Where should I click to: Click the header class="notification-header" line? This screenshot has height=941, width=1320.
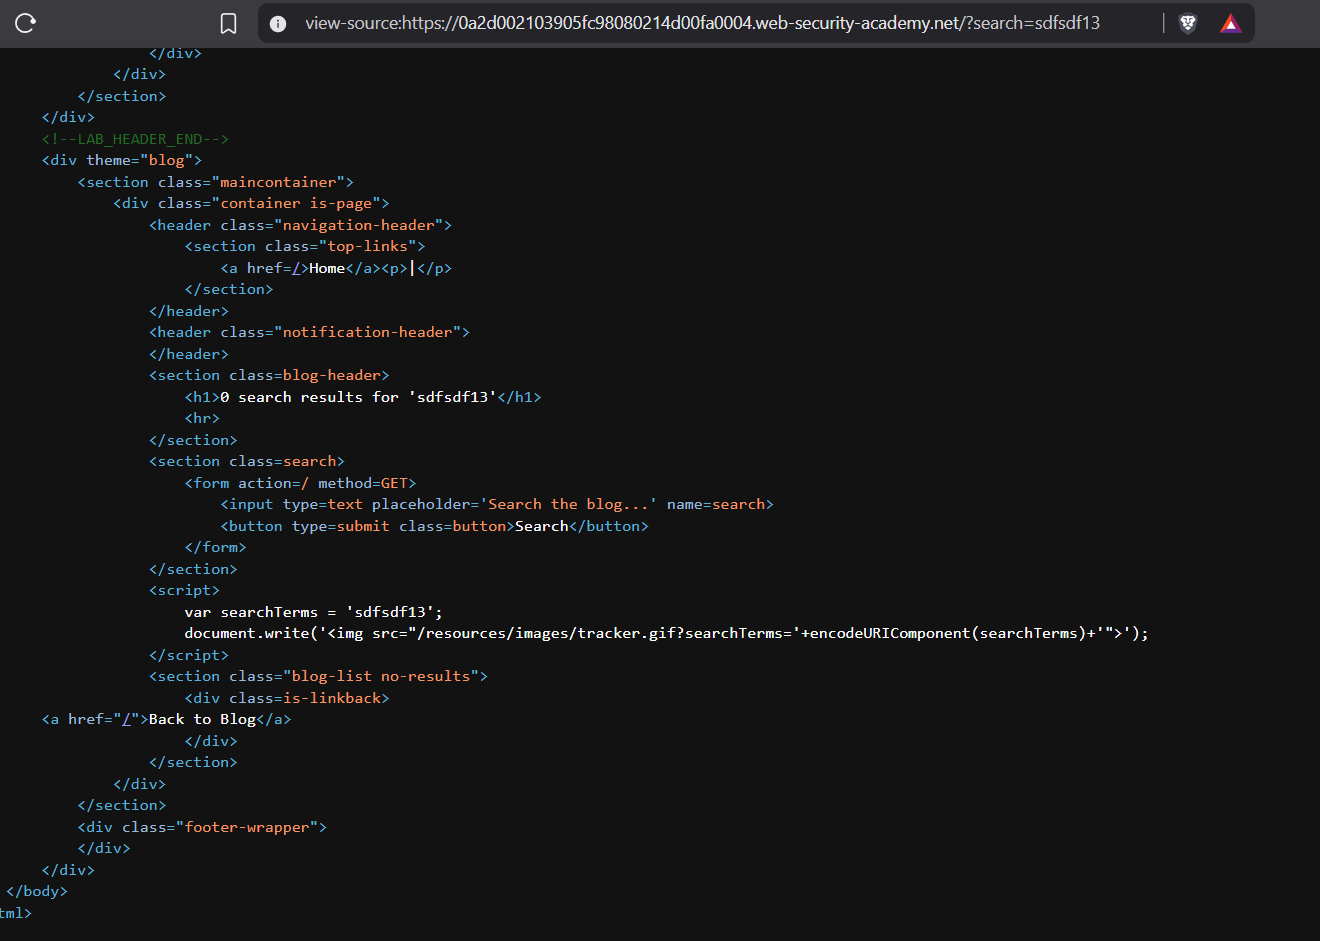tap(309, 332)
